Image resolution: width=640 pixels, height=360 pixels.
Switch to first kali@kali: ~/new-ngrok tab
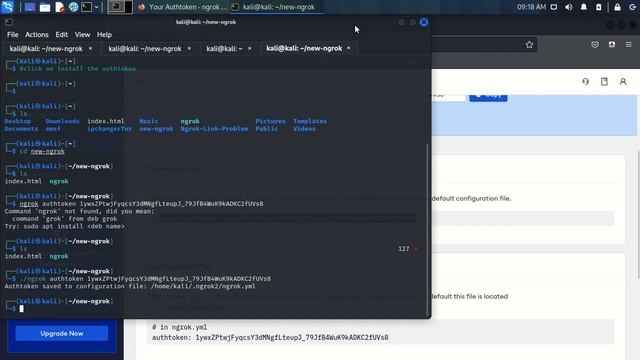pos(46,49)
